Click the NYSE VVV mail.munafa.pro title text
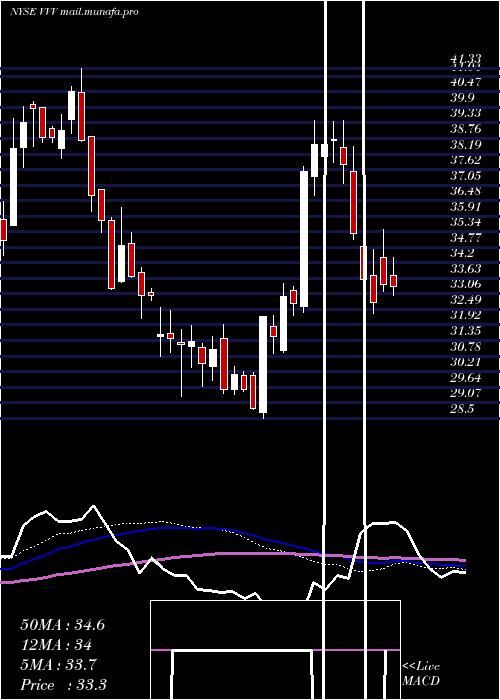 coord(74,12)
